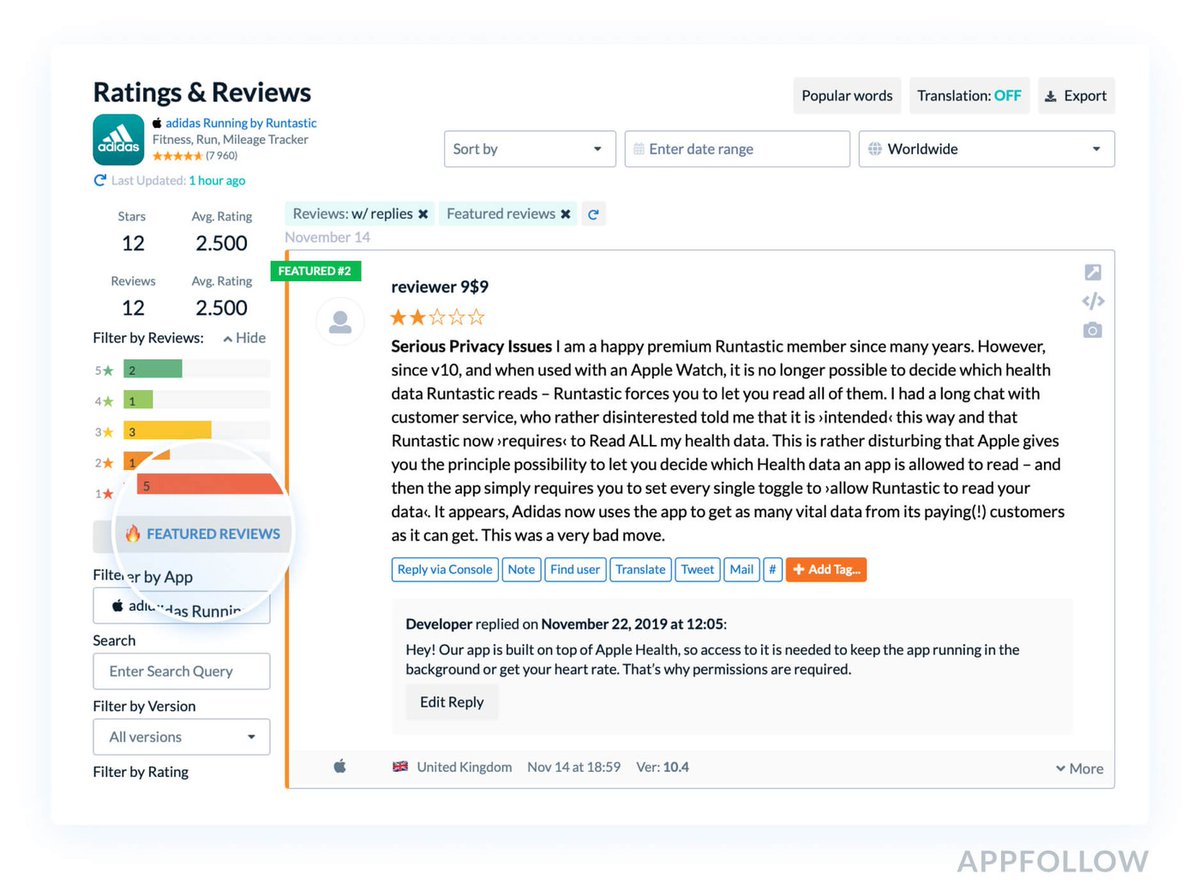Image resolution: width=1200 pixels, height=885 pixels.
Task: Click the Popular words button
Action: pyautogui.click(x=847, y=96)
